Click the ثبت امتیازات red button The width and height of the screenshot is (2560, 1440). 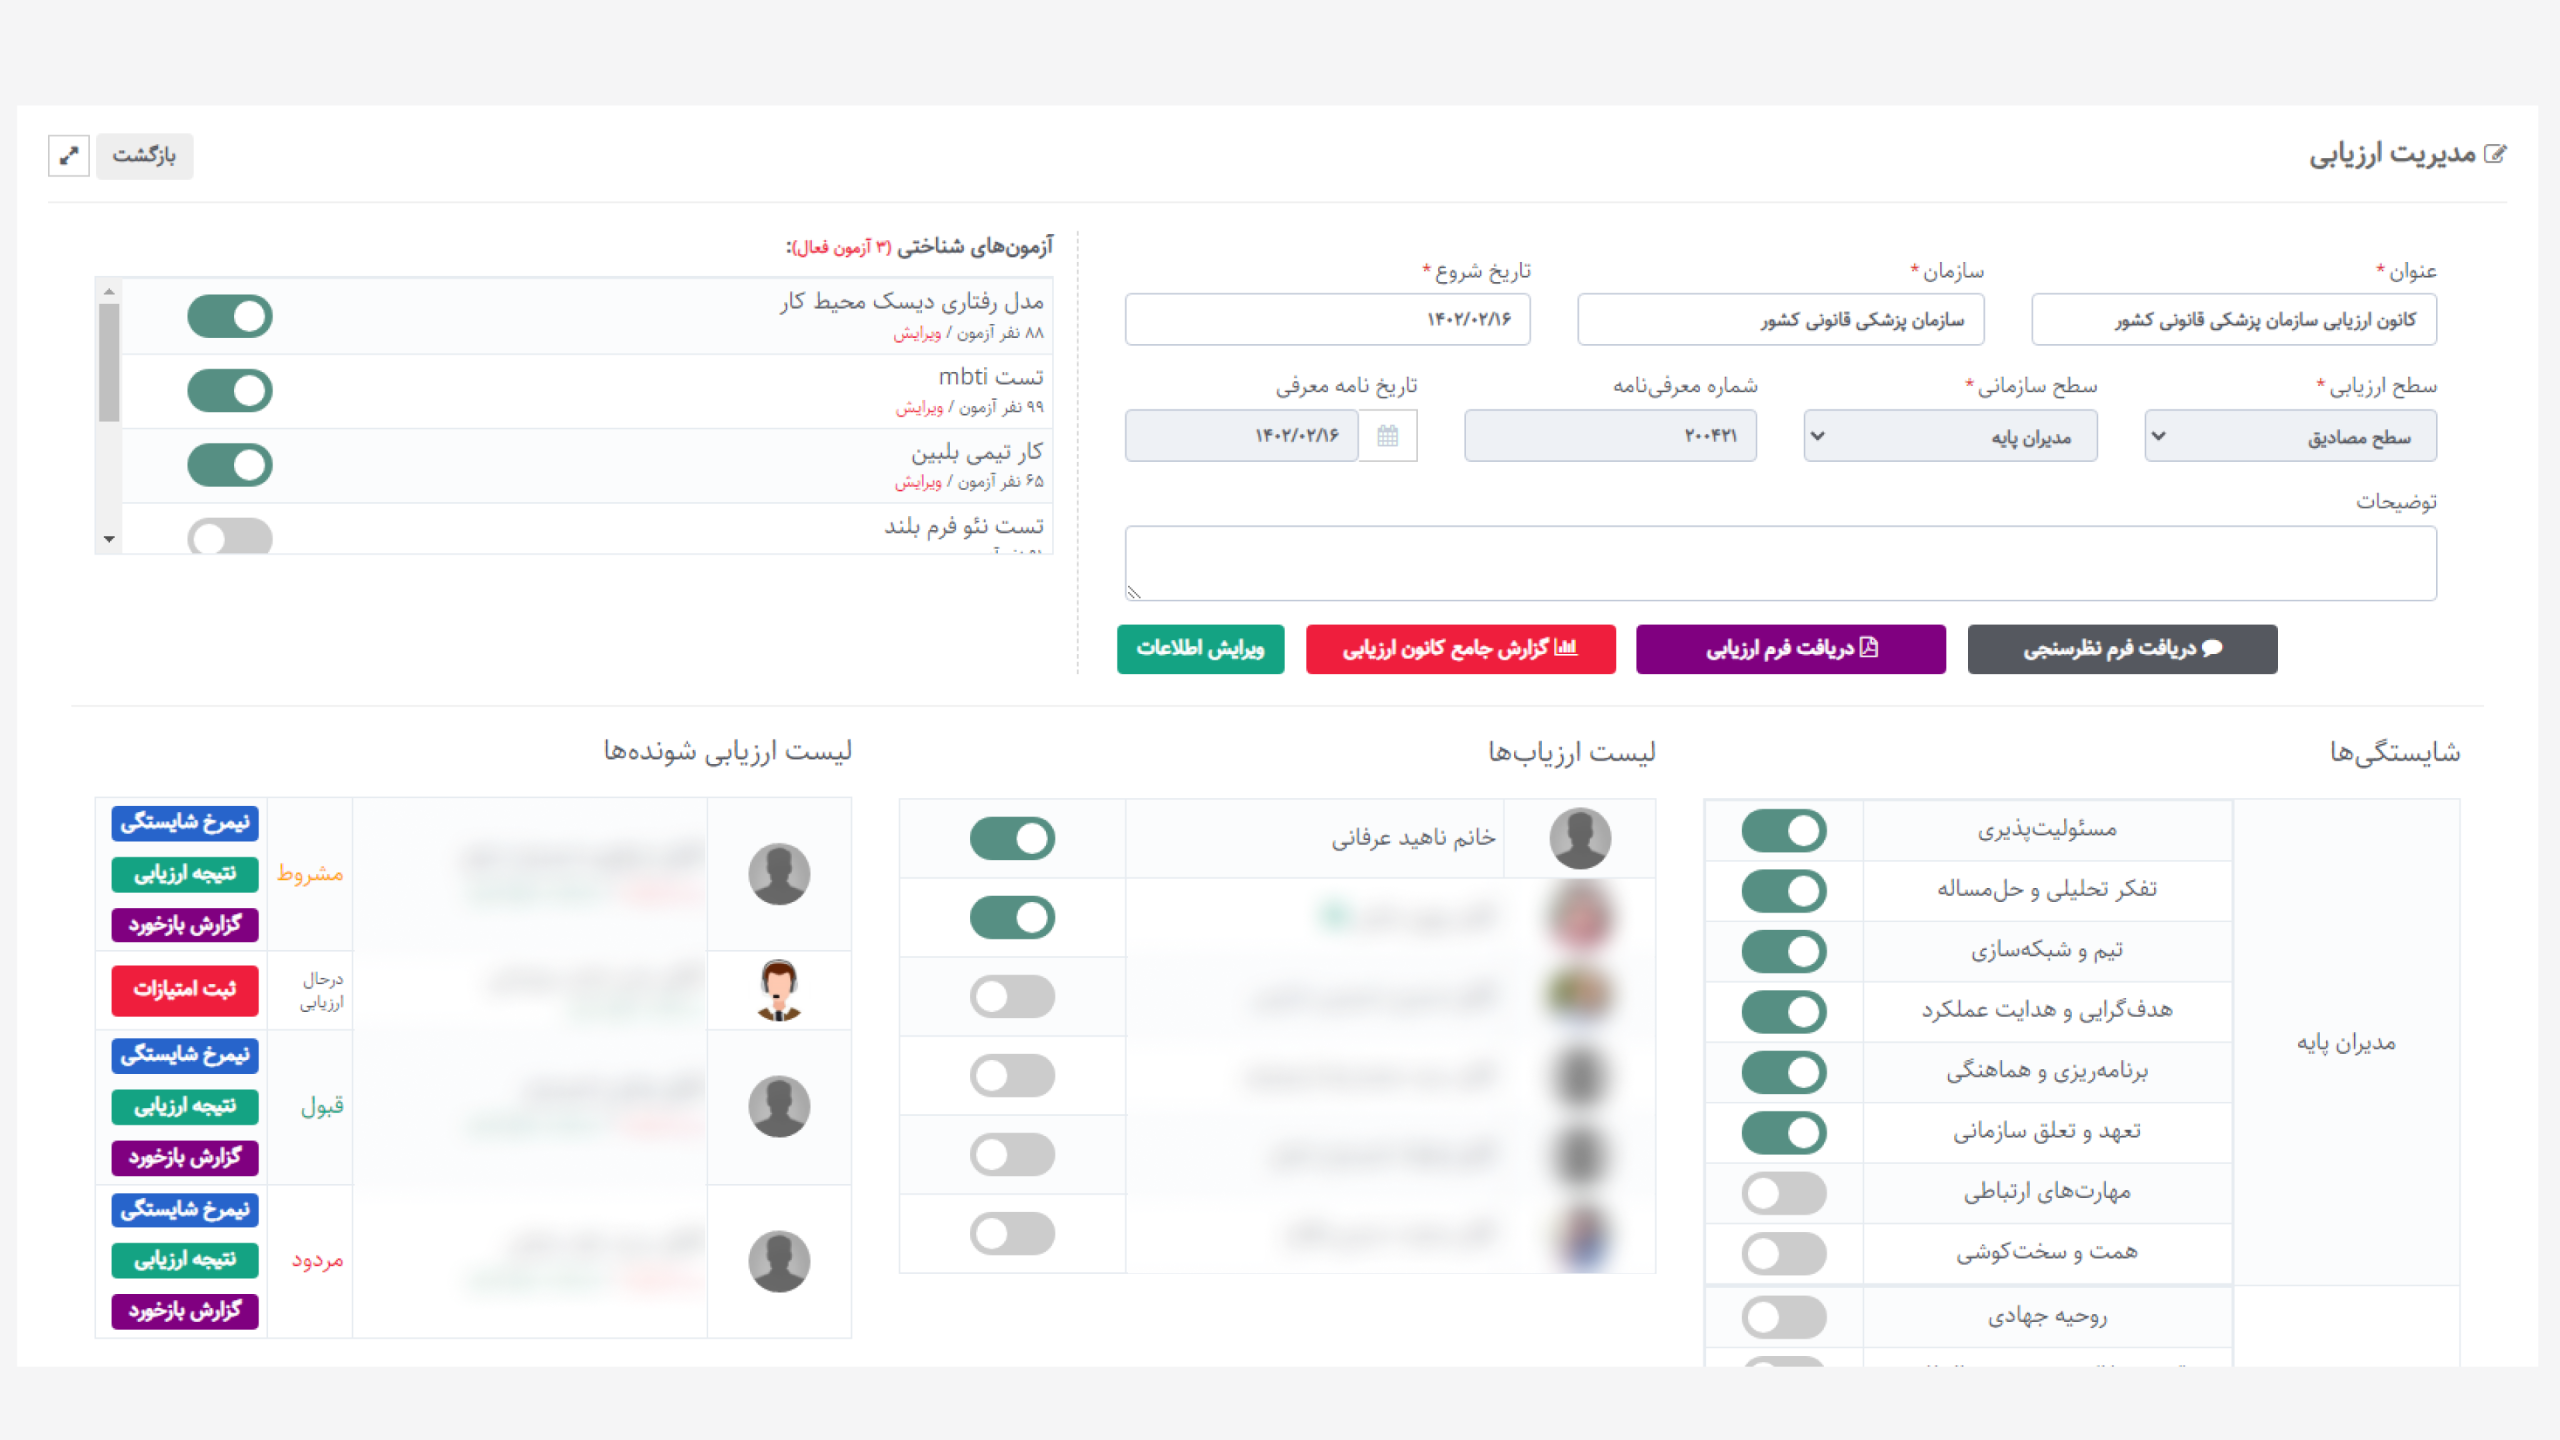pyautogui.click(x=185, y=990)
